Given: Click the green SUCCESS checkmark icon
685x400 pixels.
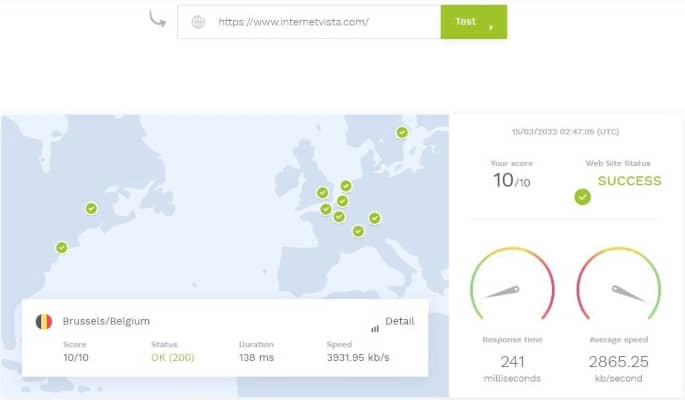Looking at the screenshot, I should (582, 197).
